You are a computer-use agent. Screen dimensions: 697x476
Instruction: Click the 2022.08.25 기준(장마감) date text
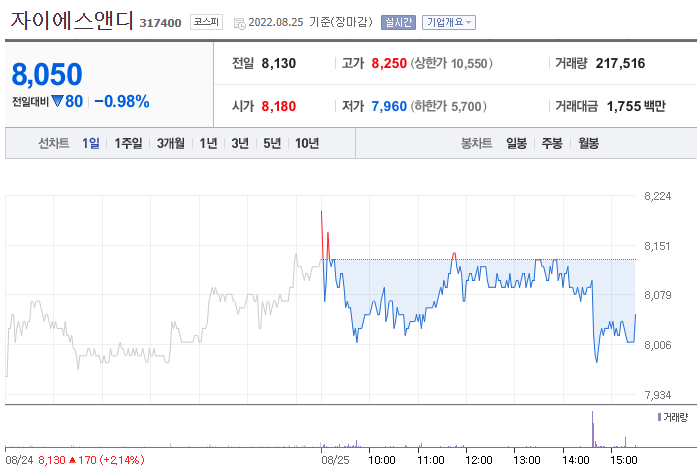310,22
